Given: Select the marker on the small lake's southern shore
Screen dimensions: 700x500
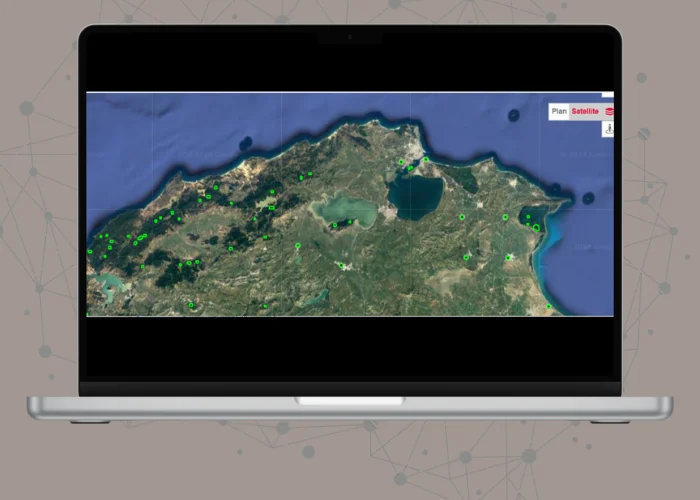Looking at the screenshot, I should [334, 225].
